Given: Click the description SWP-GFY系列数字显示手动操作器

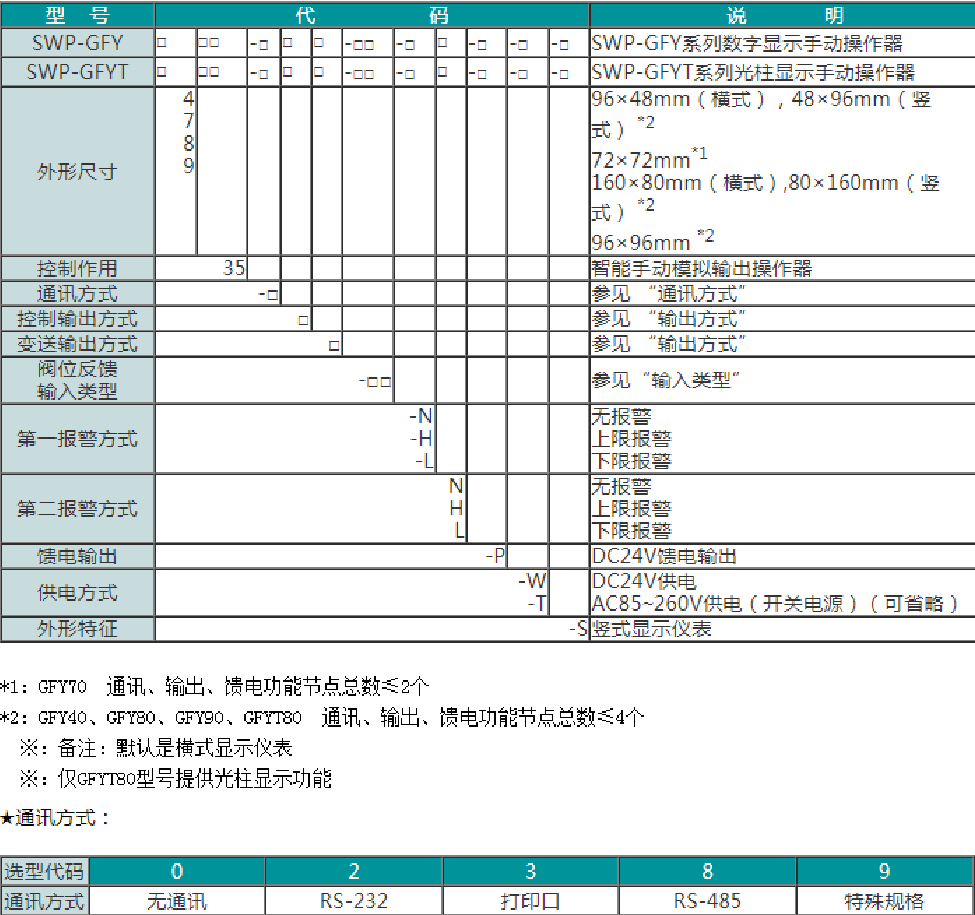Looking at the screenshot, I should 747,43.
